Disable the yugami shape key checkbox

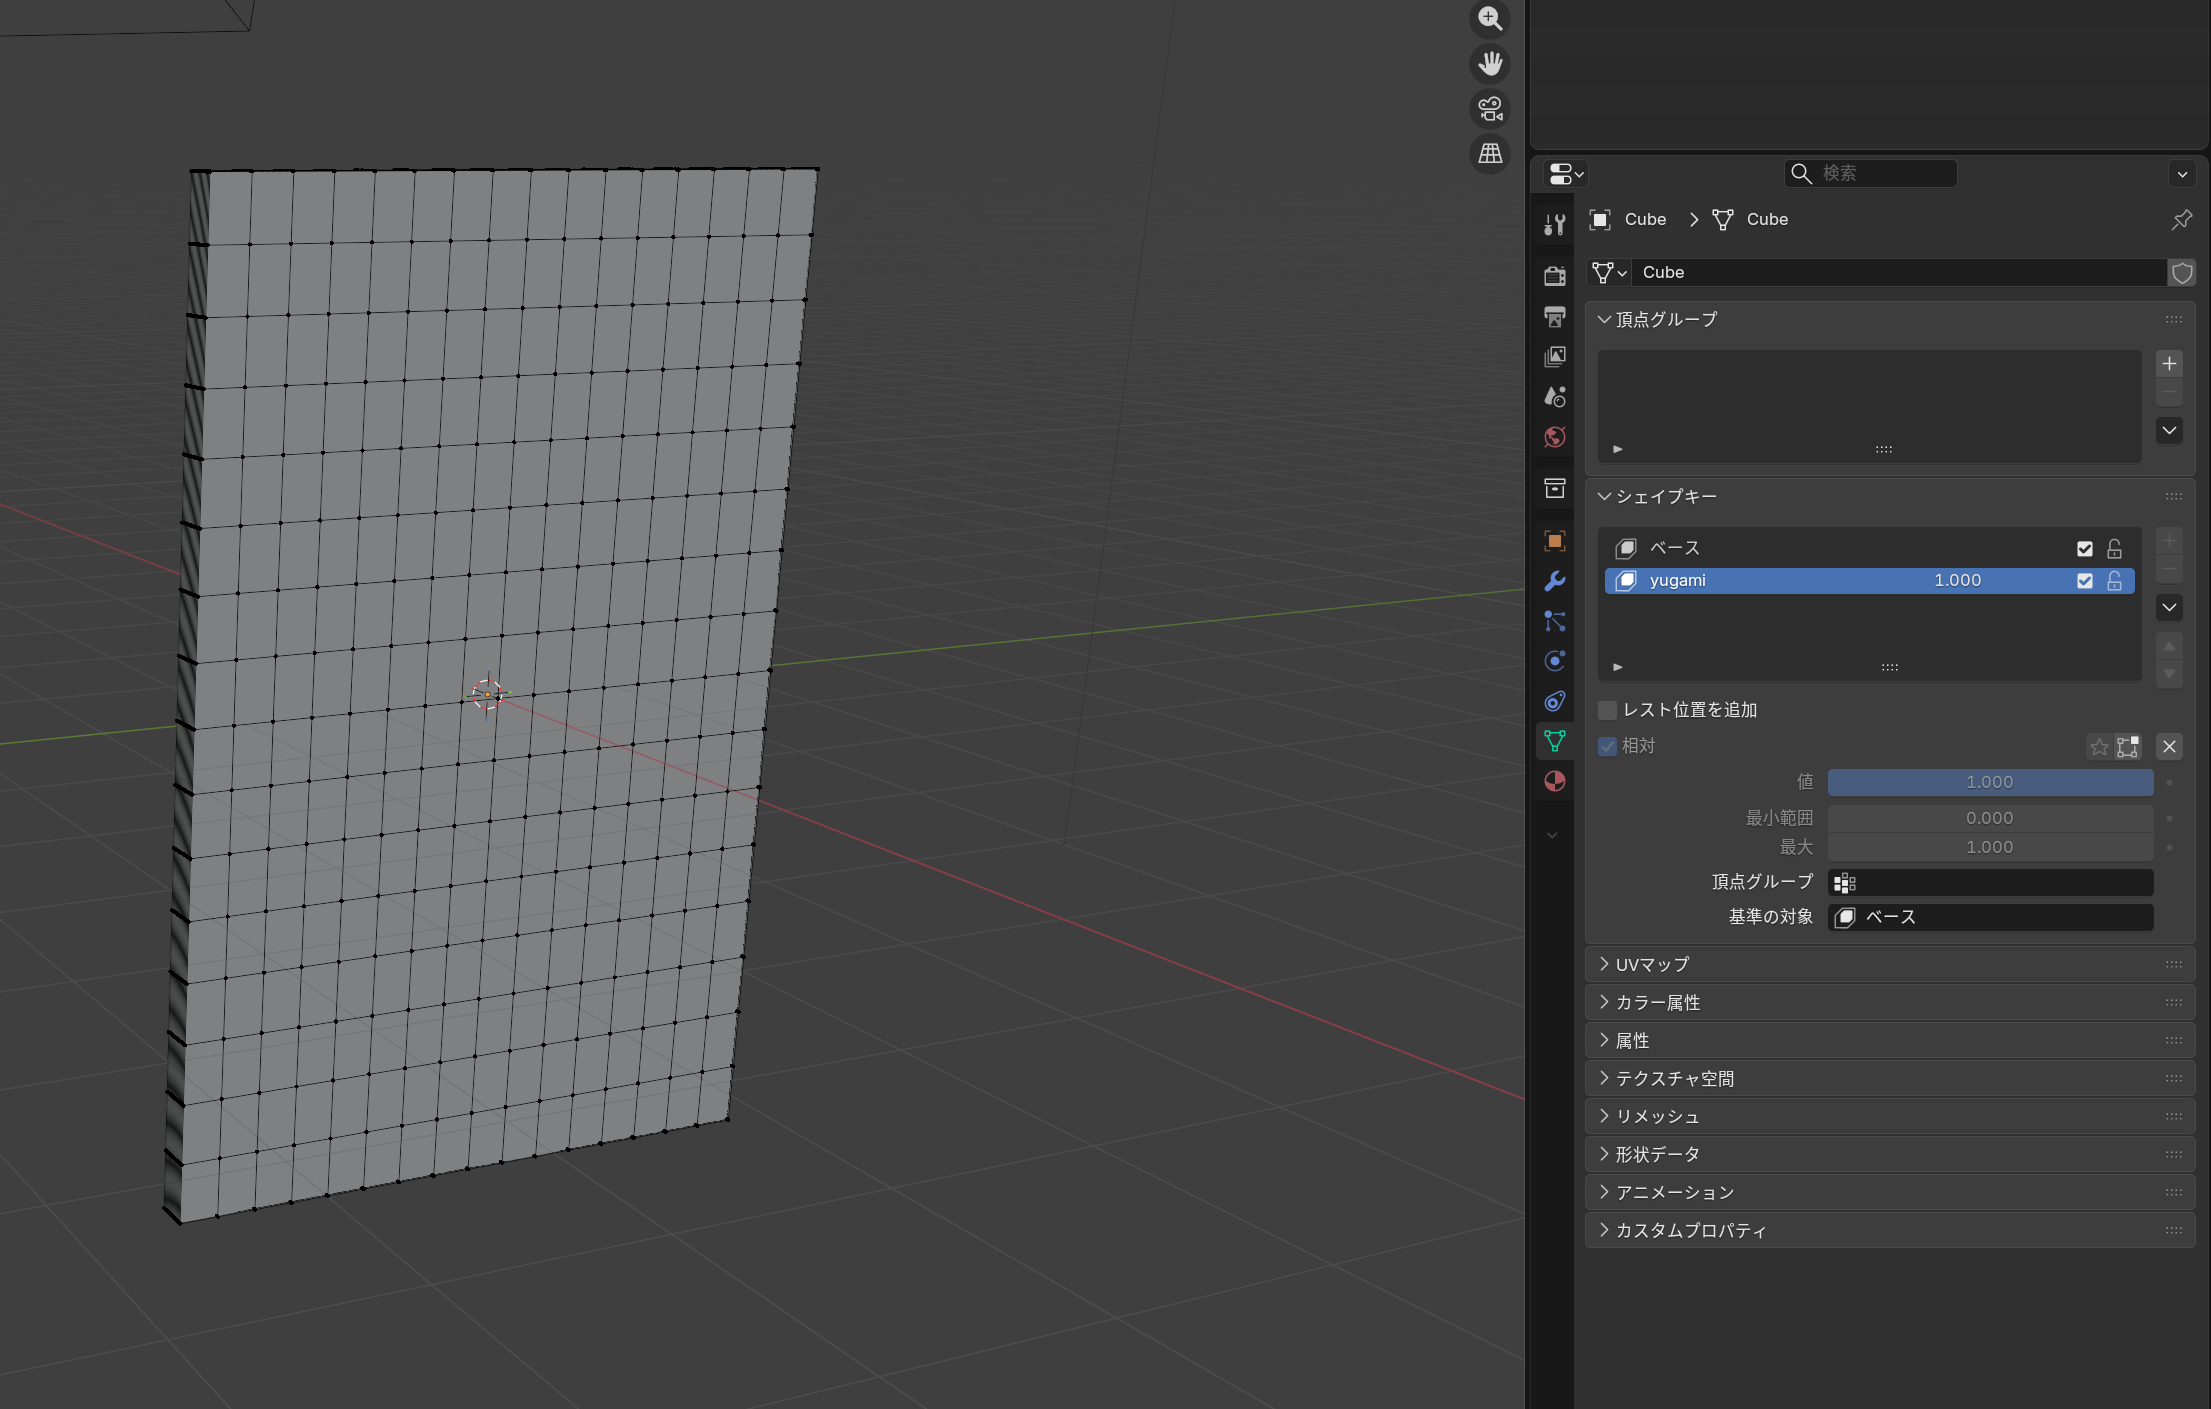[x=2084, y=581]
